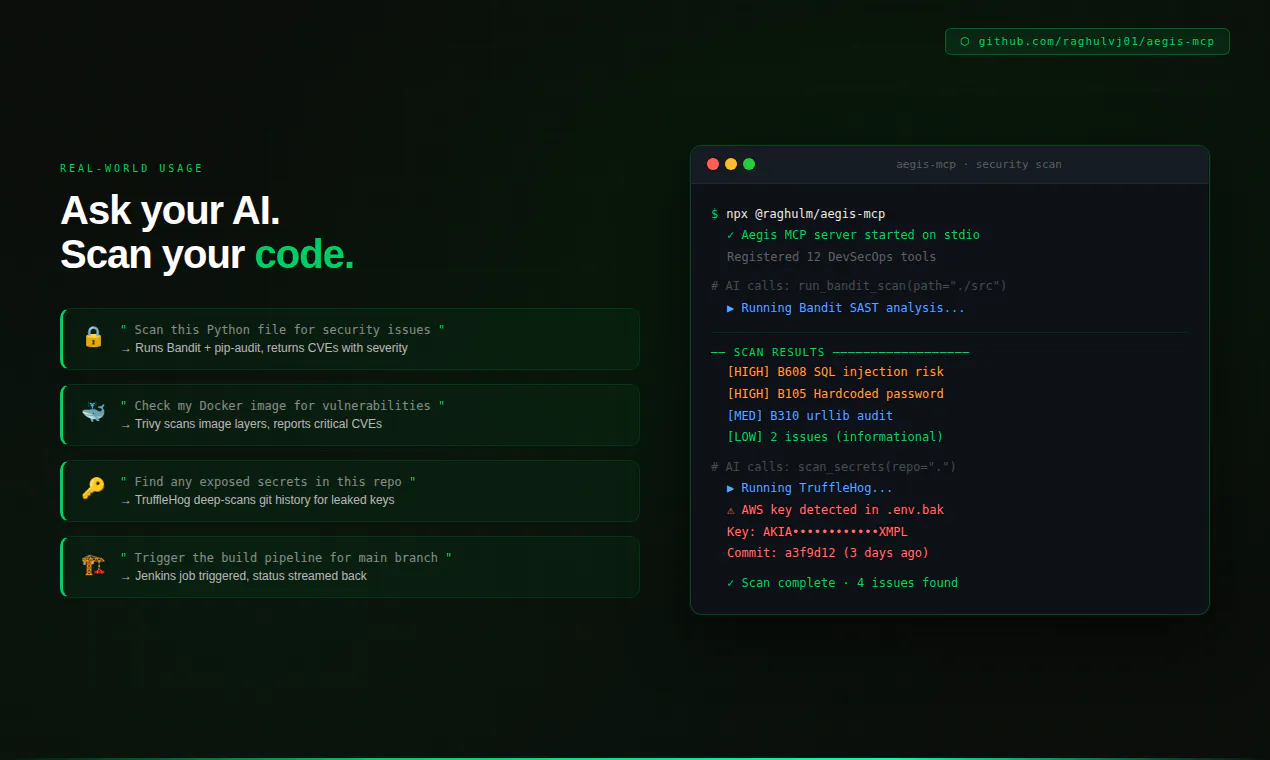Click the GitHub icon in the repo badge
This screenshot has width=1270, height=760.
tap(965, 42)
